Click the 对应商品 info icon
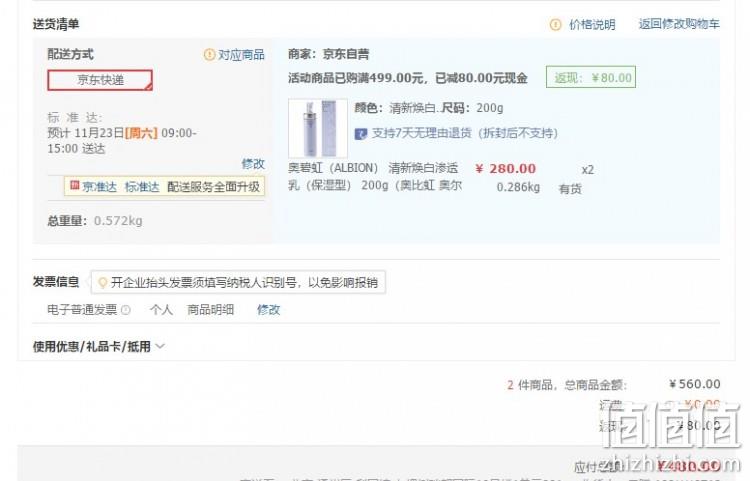Viewport: 750px width, 481px height. pyautogui.click(x=209, y=55)
